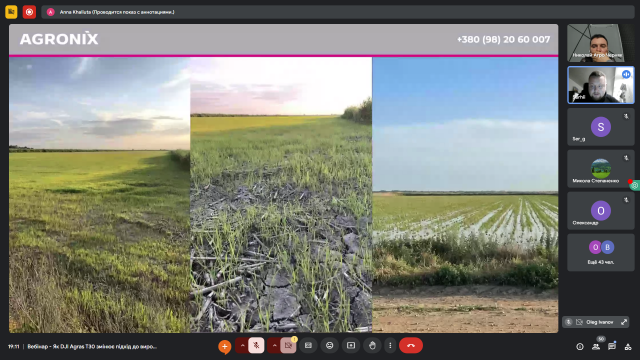Expand the Oleg Ivanov self-view tile
Screen dimensions: 640x360
624,322
